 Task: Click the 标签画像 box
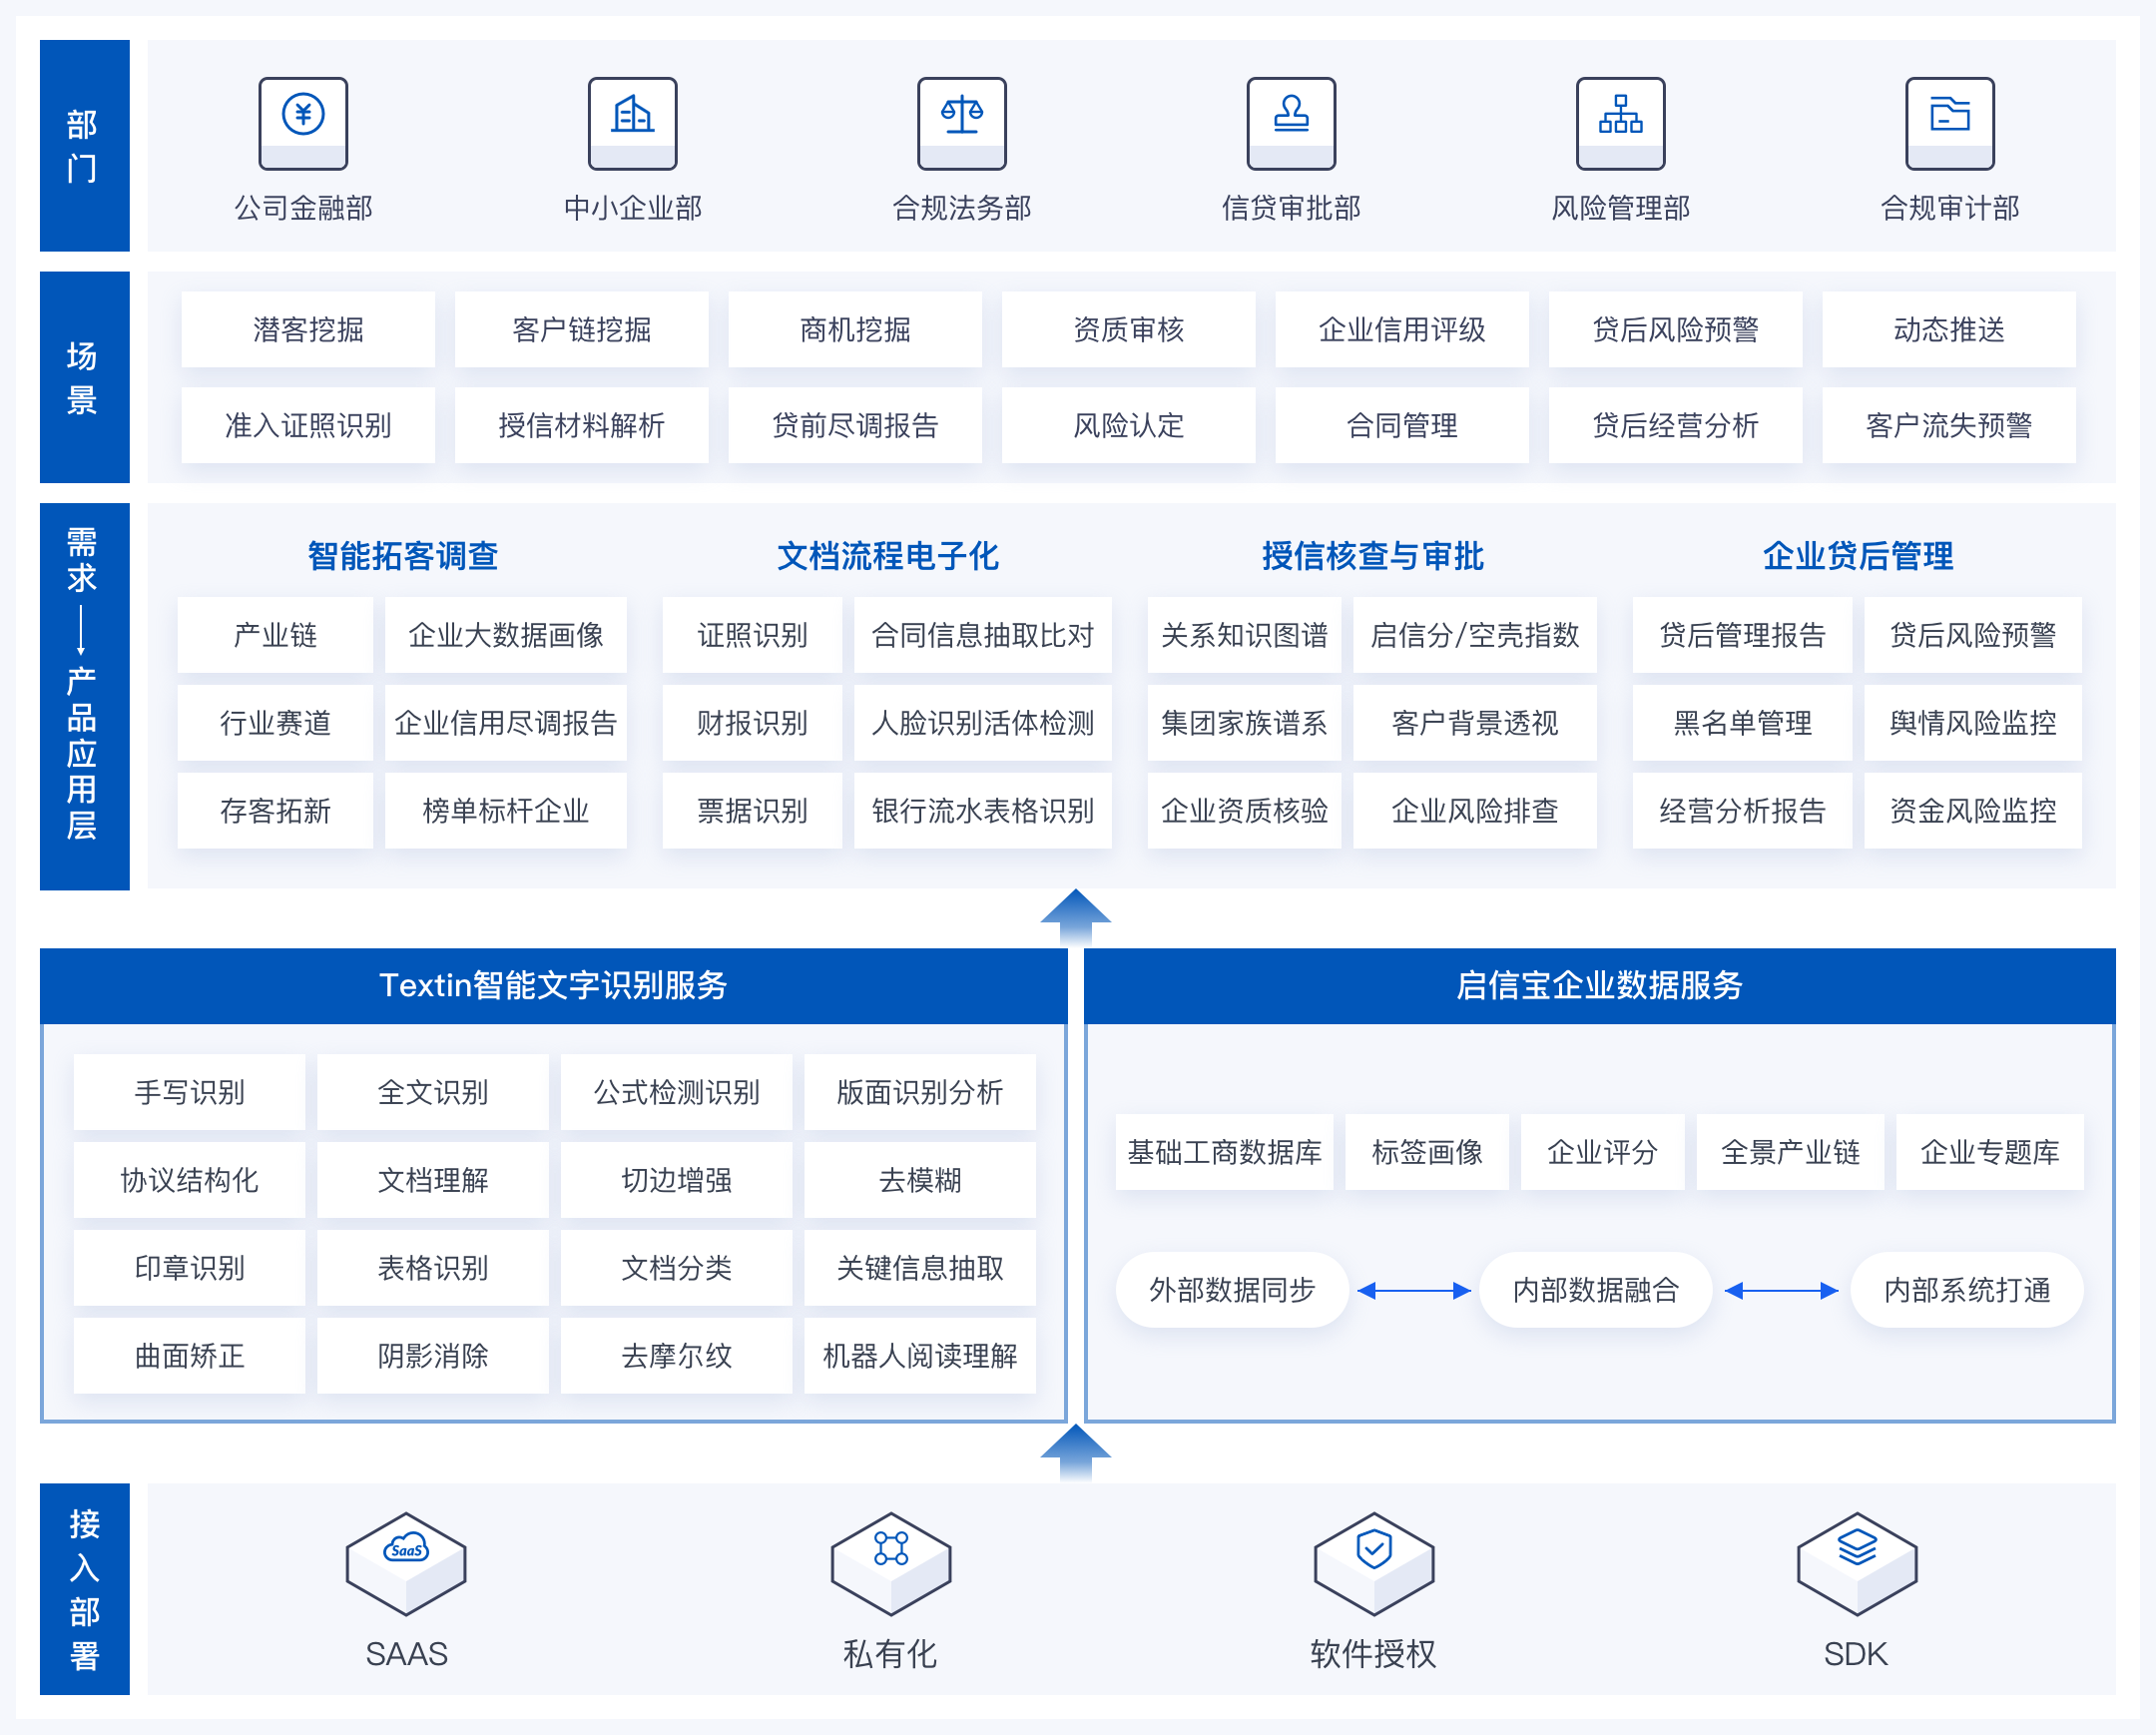click(1427, 1152)
